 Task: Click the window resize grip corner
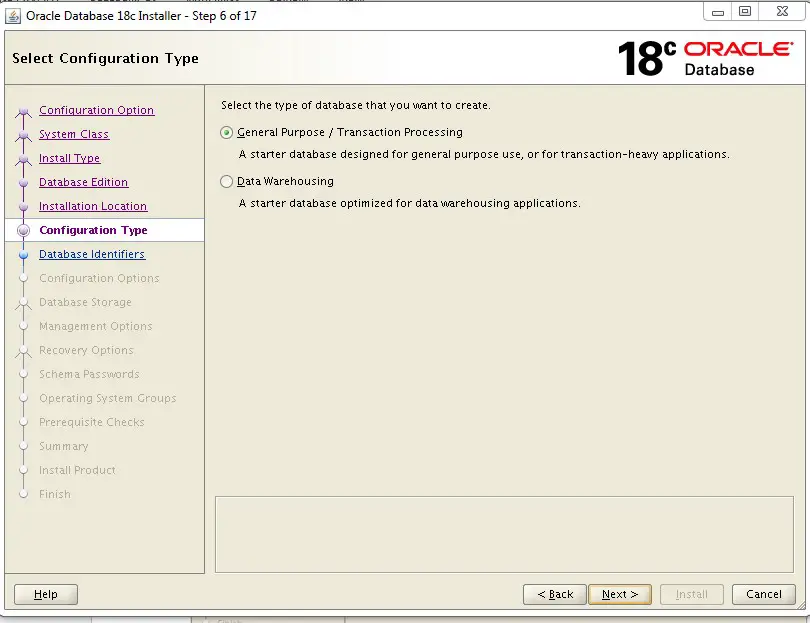tap(801, 606)
